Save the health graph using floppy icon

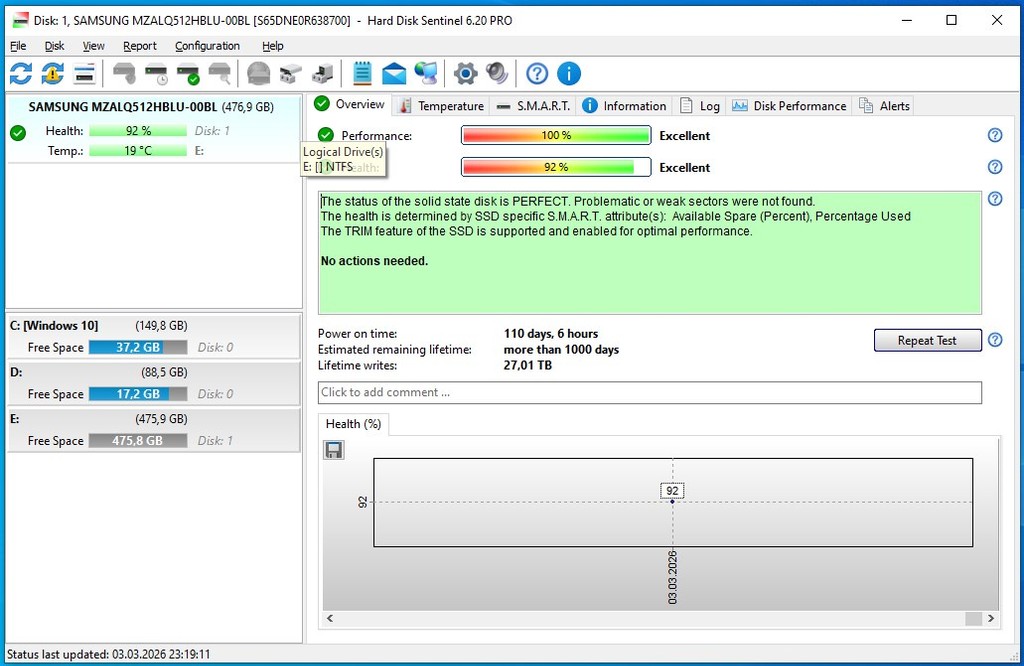point(334,450)
